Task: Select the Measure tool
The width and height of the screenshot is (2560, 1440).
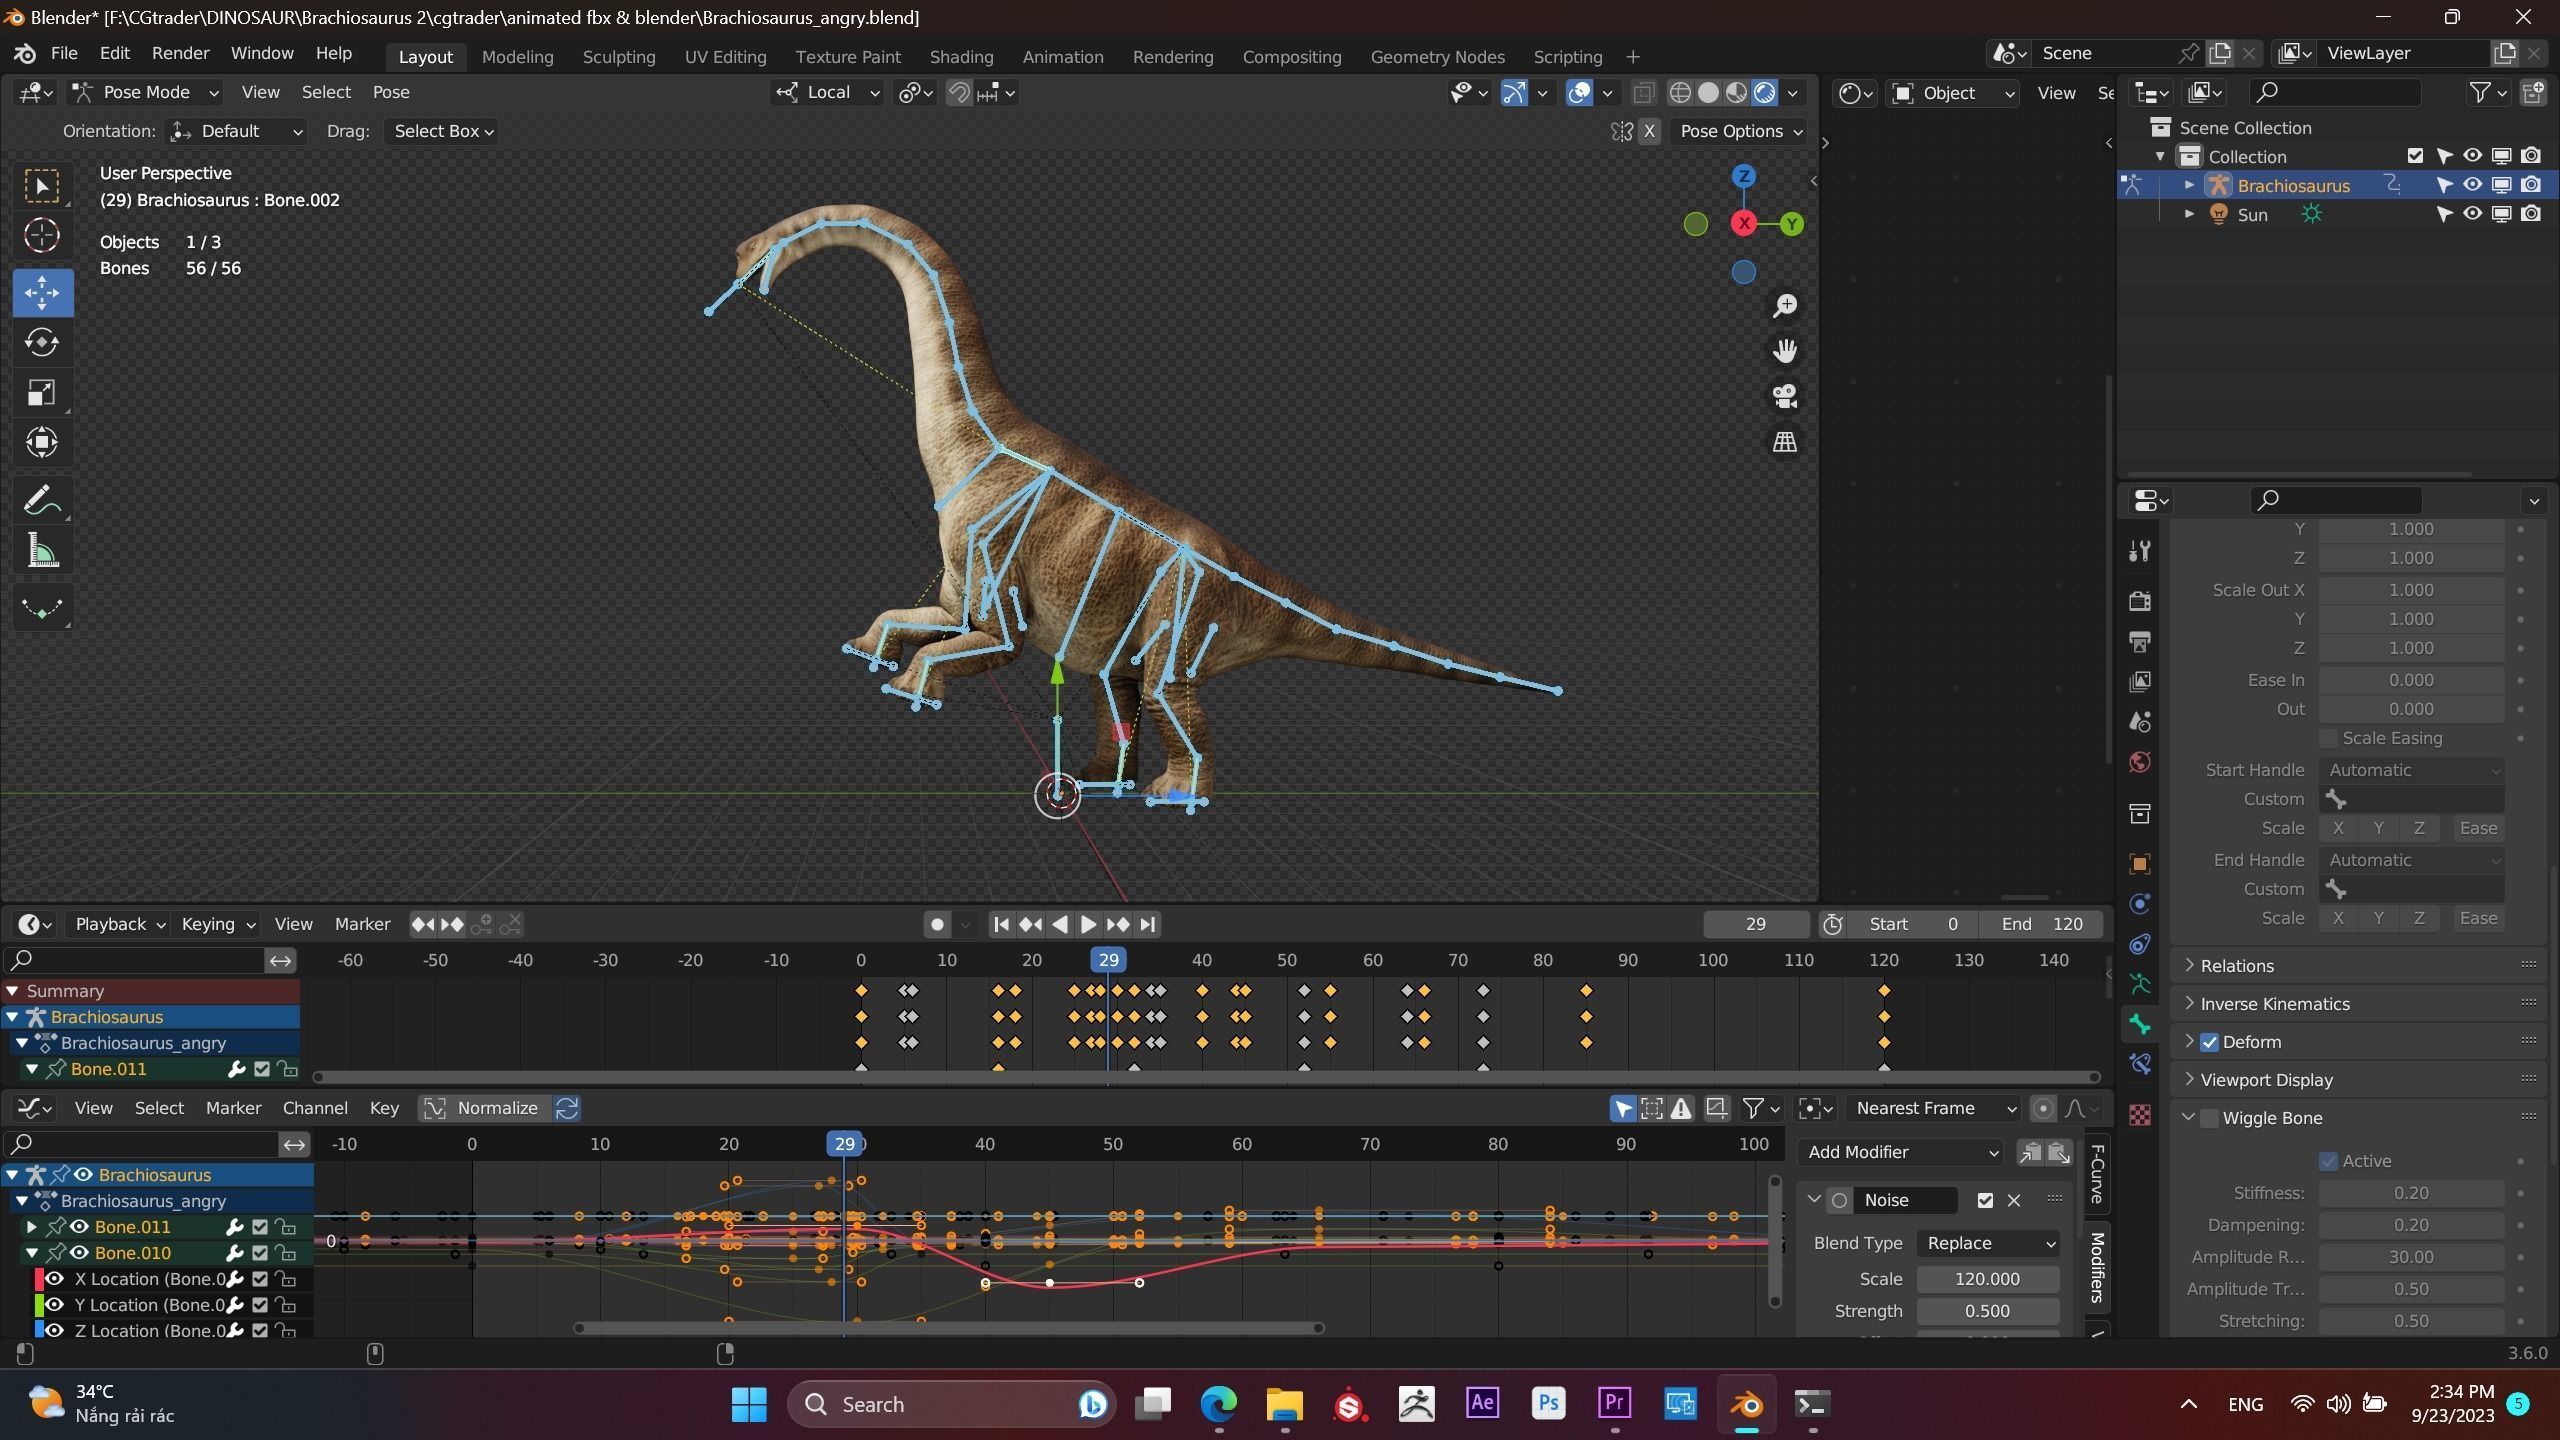Action: (x=42, y=550)
